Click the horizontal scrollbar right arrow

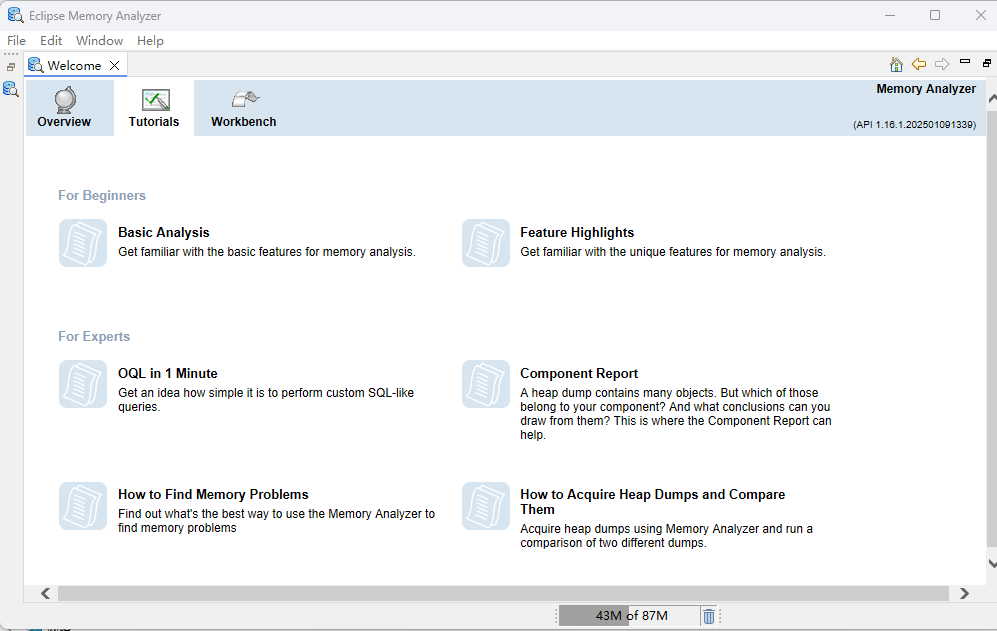(x=964, y=593)
